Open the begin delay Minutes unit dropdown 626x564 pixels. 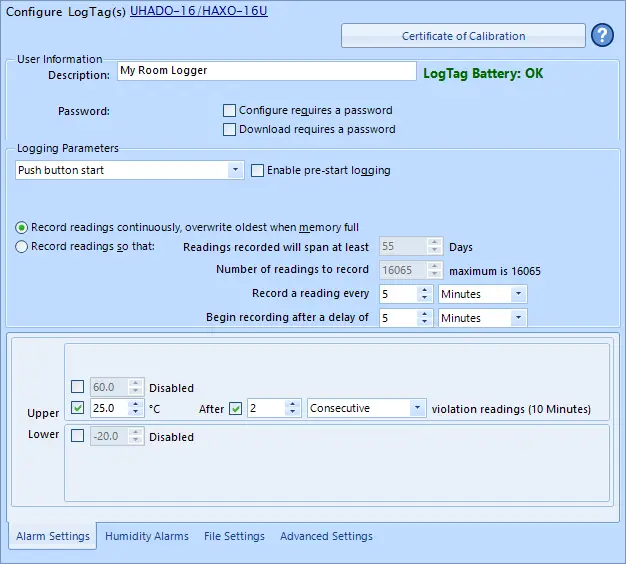(x=517, y=318)
